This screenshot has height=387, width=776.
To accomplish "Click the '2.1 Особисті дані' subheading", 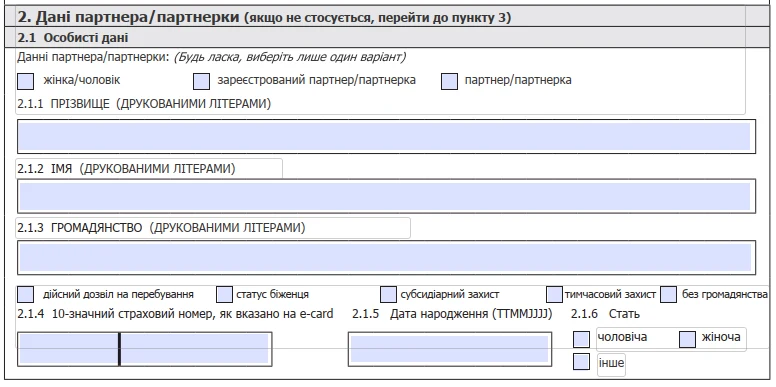I will click(73, 38).
